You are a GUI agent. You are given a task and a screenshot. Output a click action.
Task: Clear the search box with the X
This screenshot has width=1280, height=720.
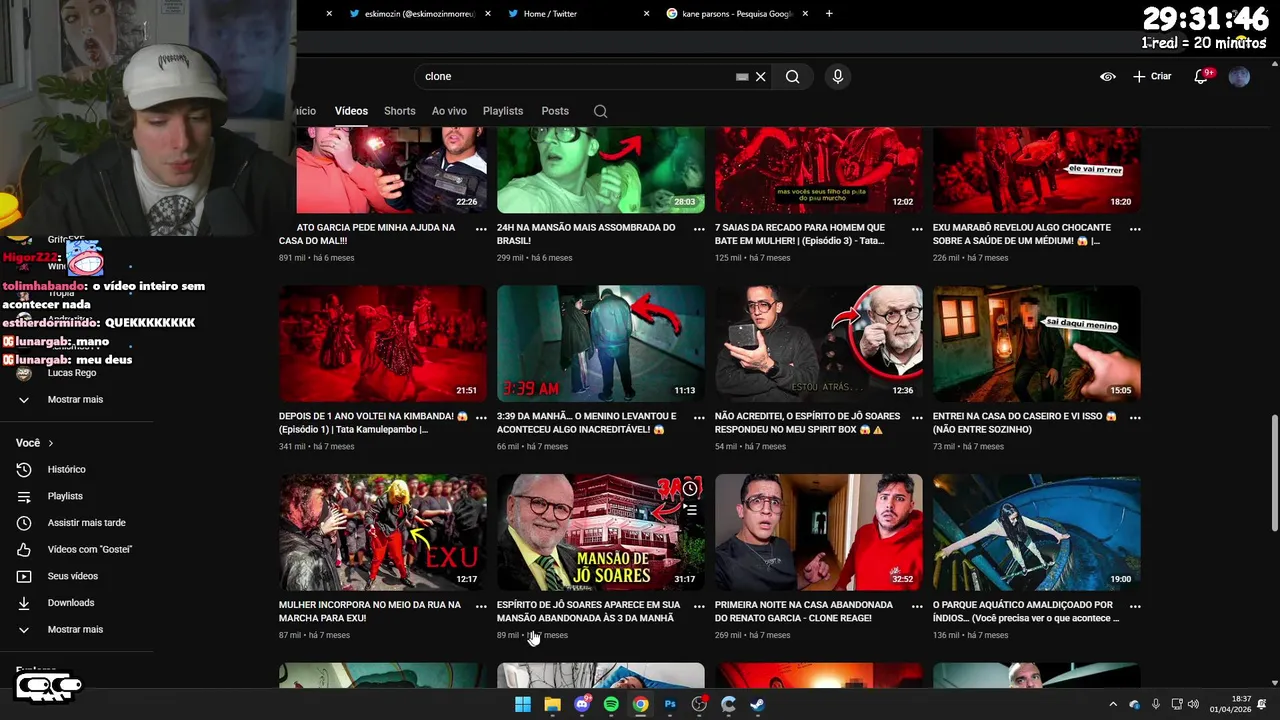coord(760,77)
